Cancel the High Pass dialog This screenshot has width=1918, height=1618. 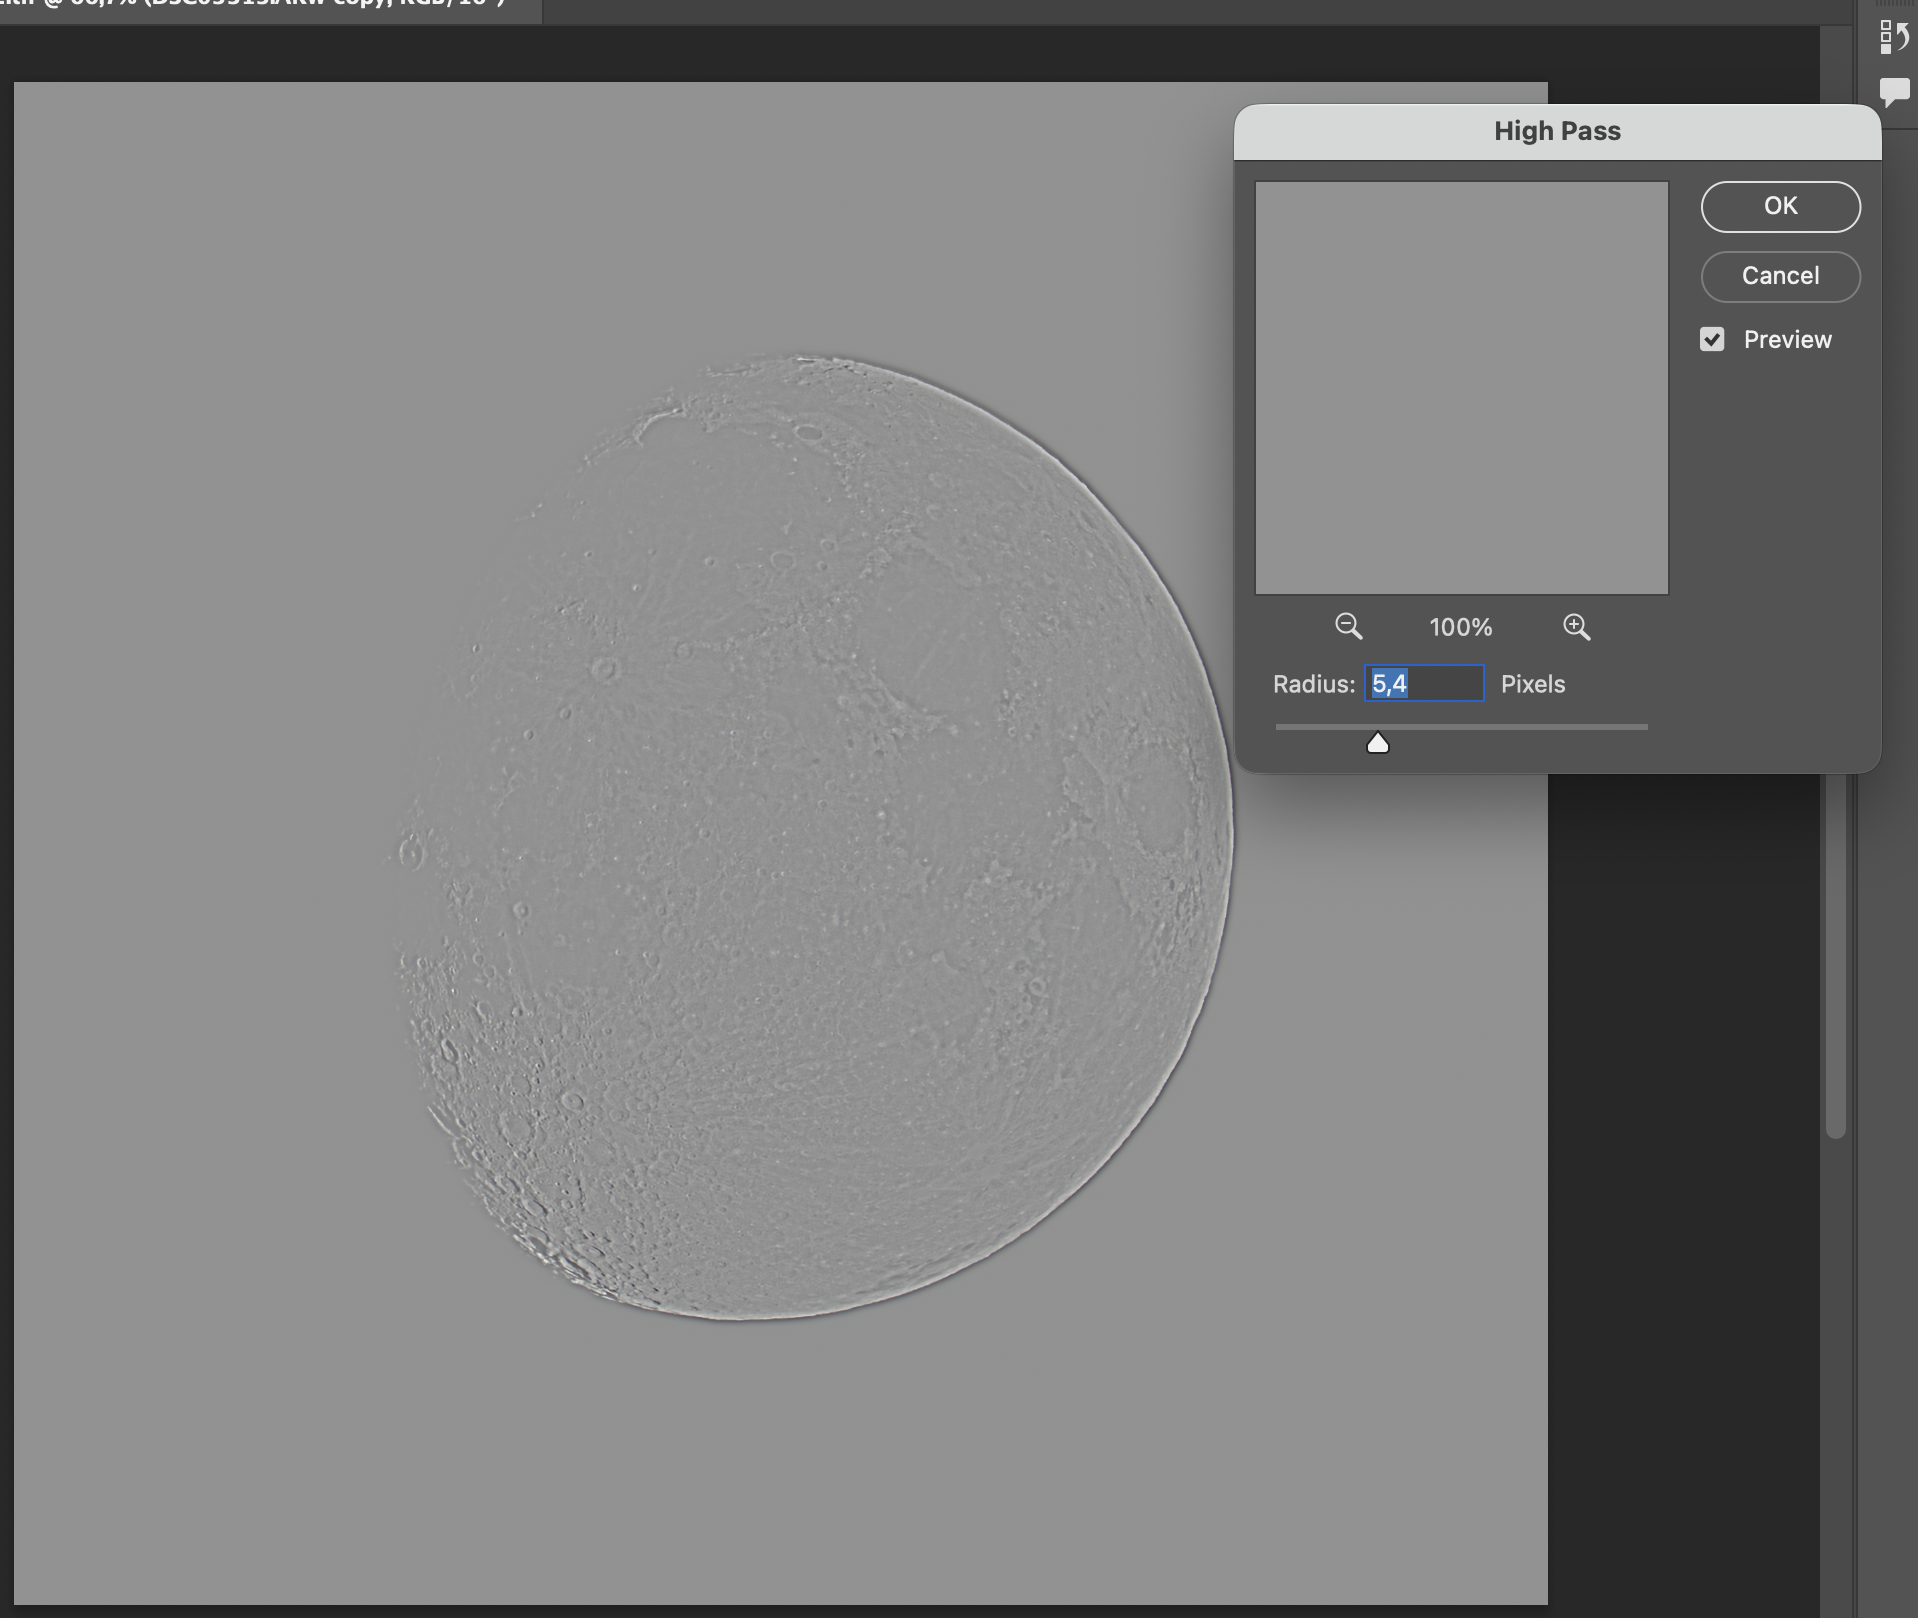click(x=1780, y=276)
